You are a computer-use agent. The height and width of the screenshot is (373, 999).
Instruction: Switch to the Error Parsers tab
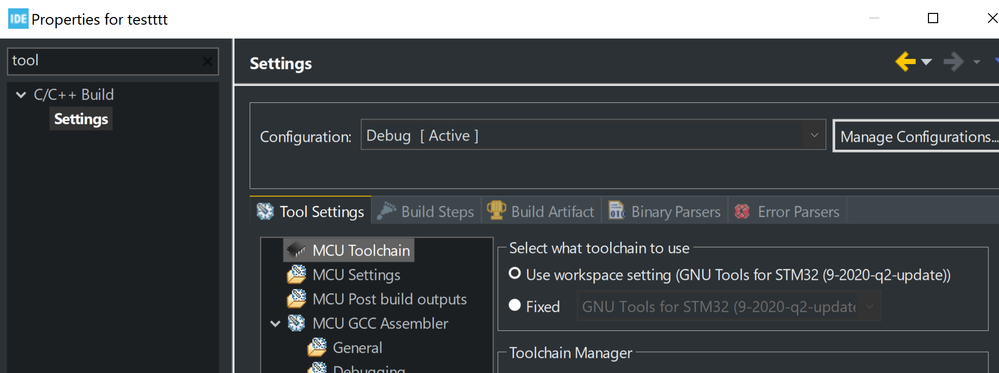pyautogui.click(x=786, y=211)
